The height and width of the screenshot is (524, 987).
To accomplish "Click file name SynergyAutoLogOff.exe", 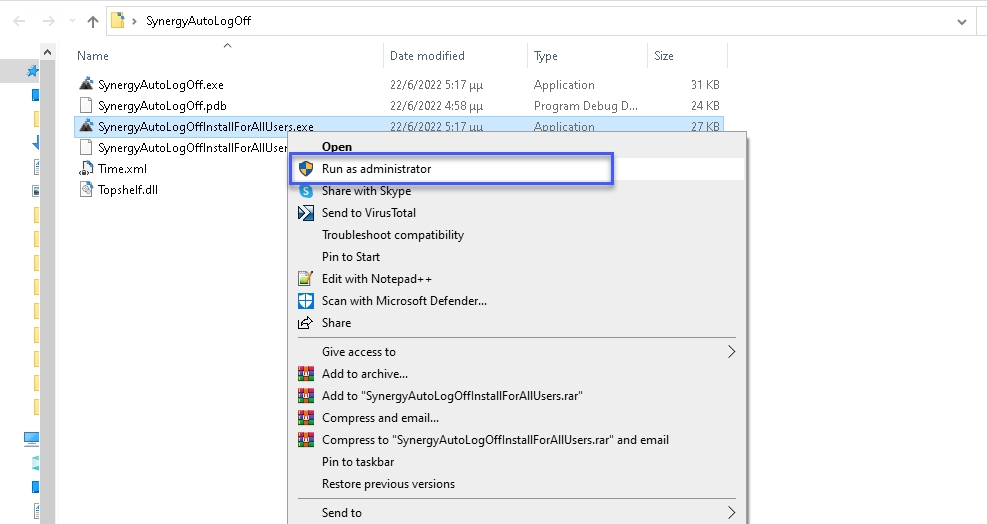I will click(x=161, y=84).
